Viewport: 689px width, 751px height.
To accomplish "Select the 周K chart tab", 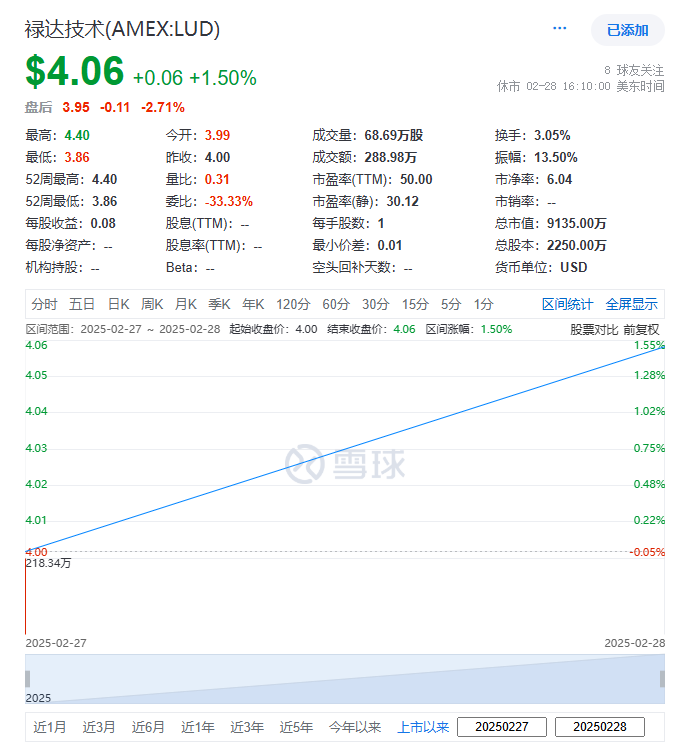I will [x=152, y=304].
